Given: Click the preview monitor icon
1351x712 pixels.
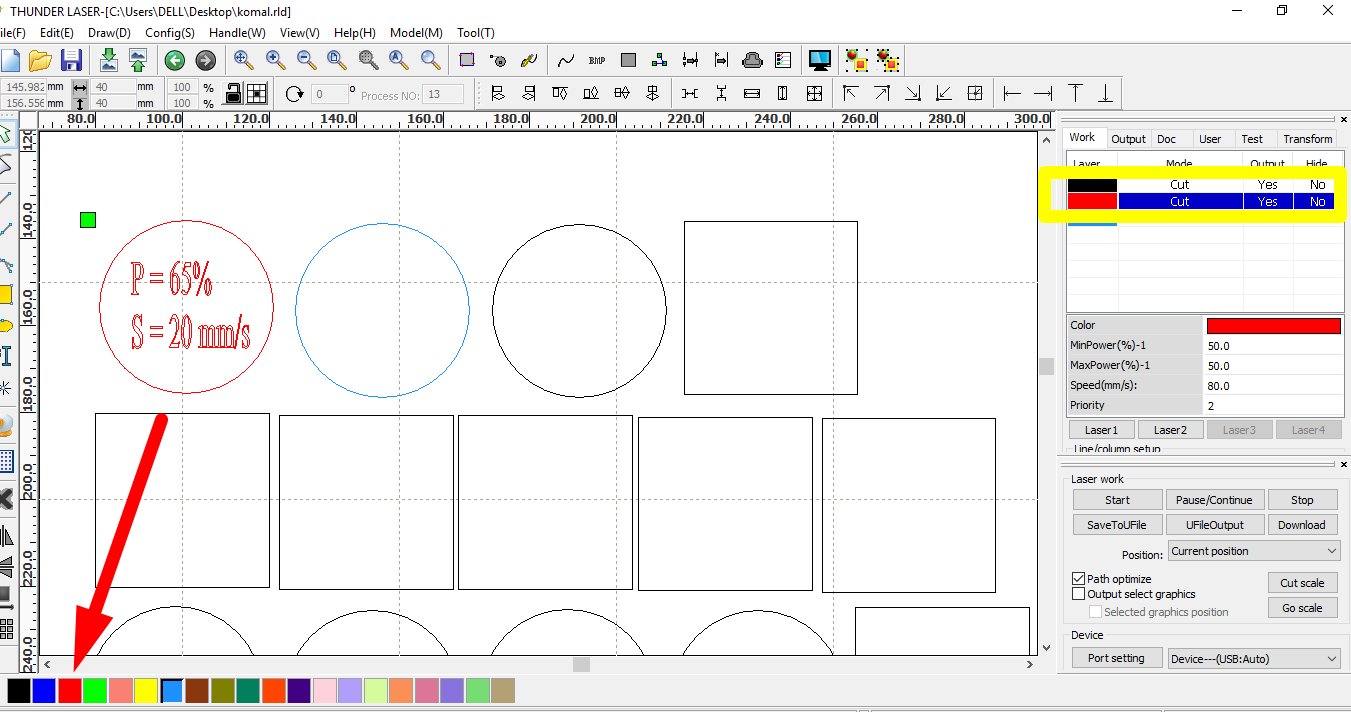Looking at the screenshot, I should pos(820,60).
